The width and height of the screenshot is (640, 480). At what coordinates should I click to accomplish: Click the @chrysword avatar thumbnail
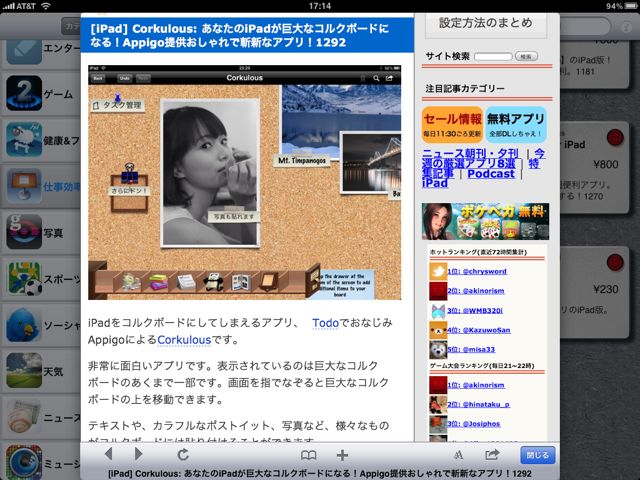pos(438,271)
